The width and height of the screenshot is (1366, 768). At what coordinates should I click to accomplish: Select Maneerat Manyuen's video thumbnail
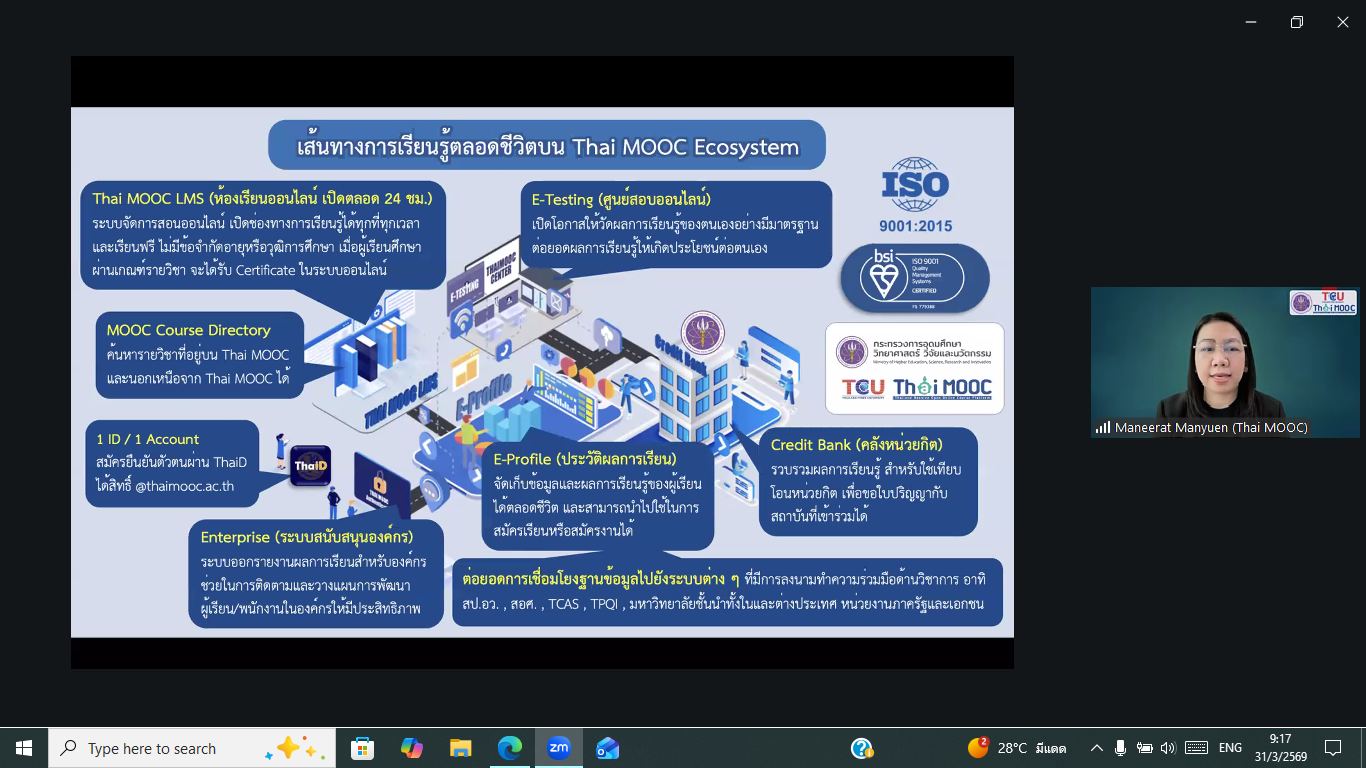(1224, 362)
